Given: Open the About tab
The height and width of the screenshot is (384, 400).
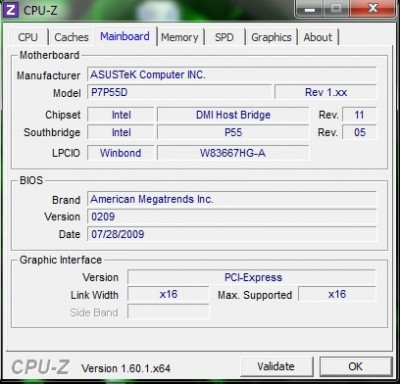Looking at the screenshot, I should (318, 37).
